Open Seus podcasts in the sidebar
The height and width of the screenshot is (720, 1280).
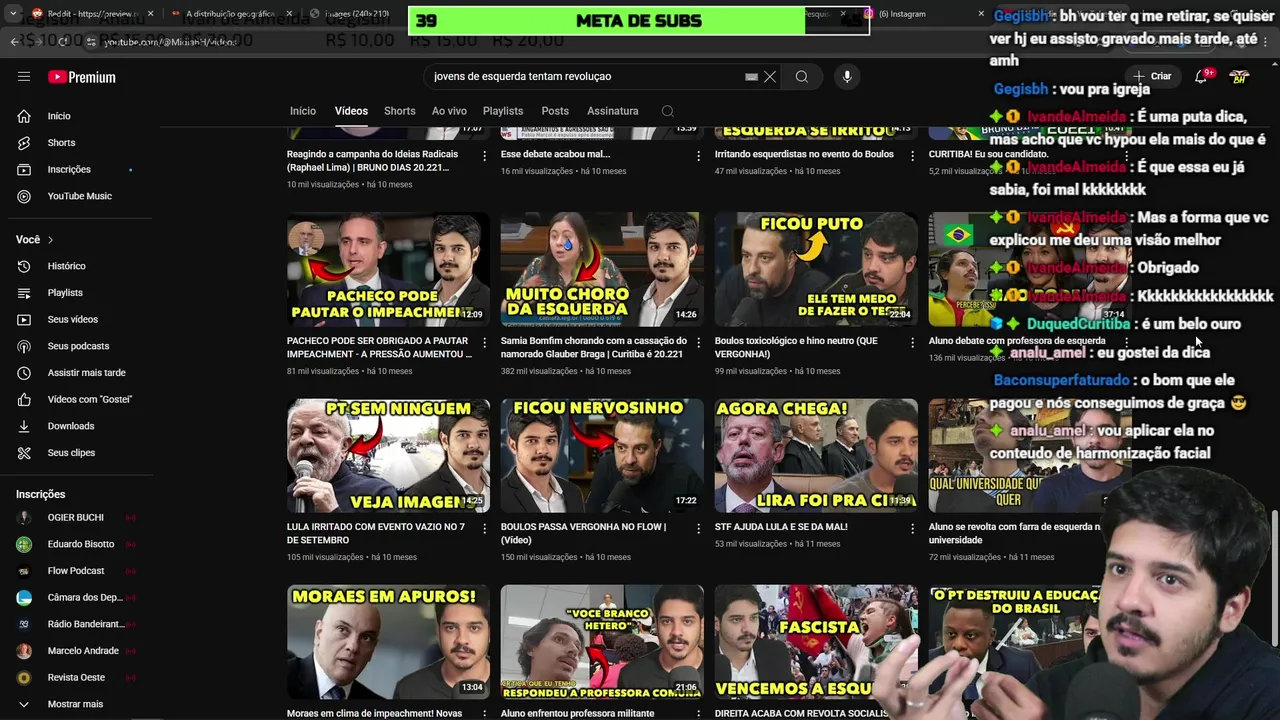coord(76,346)
